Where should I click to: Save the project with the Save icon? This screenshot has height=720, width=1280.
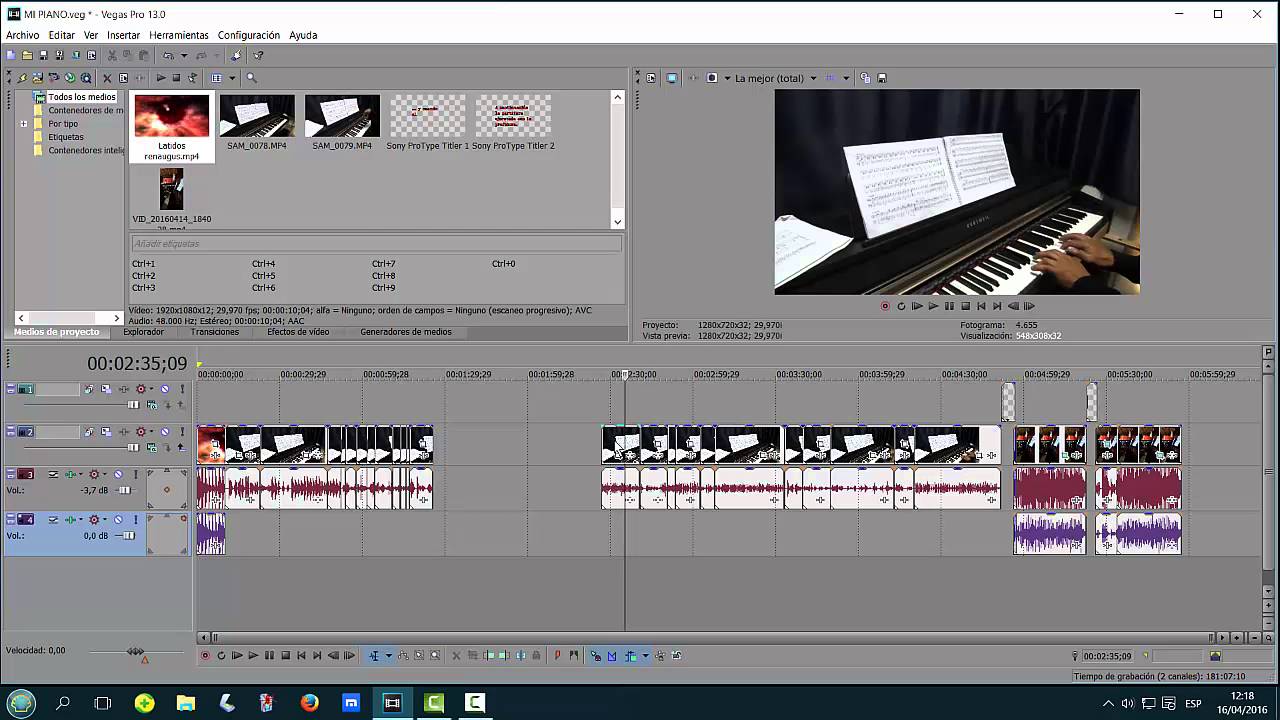point(43,55)
